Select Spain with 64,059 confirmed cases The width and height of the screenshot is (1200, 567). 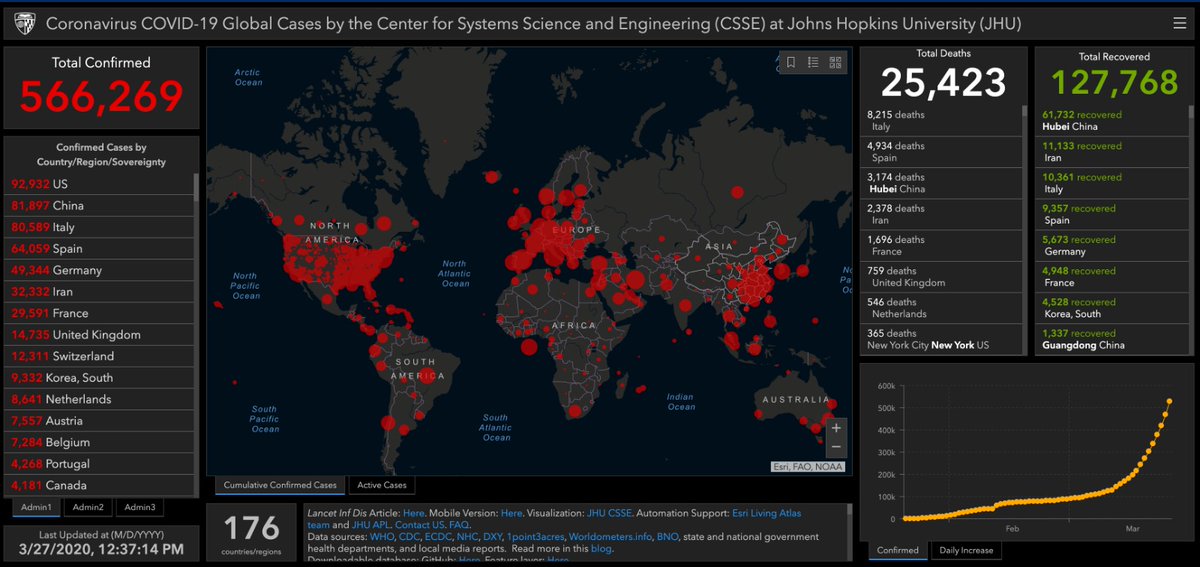100,248
